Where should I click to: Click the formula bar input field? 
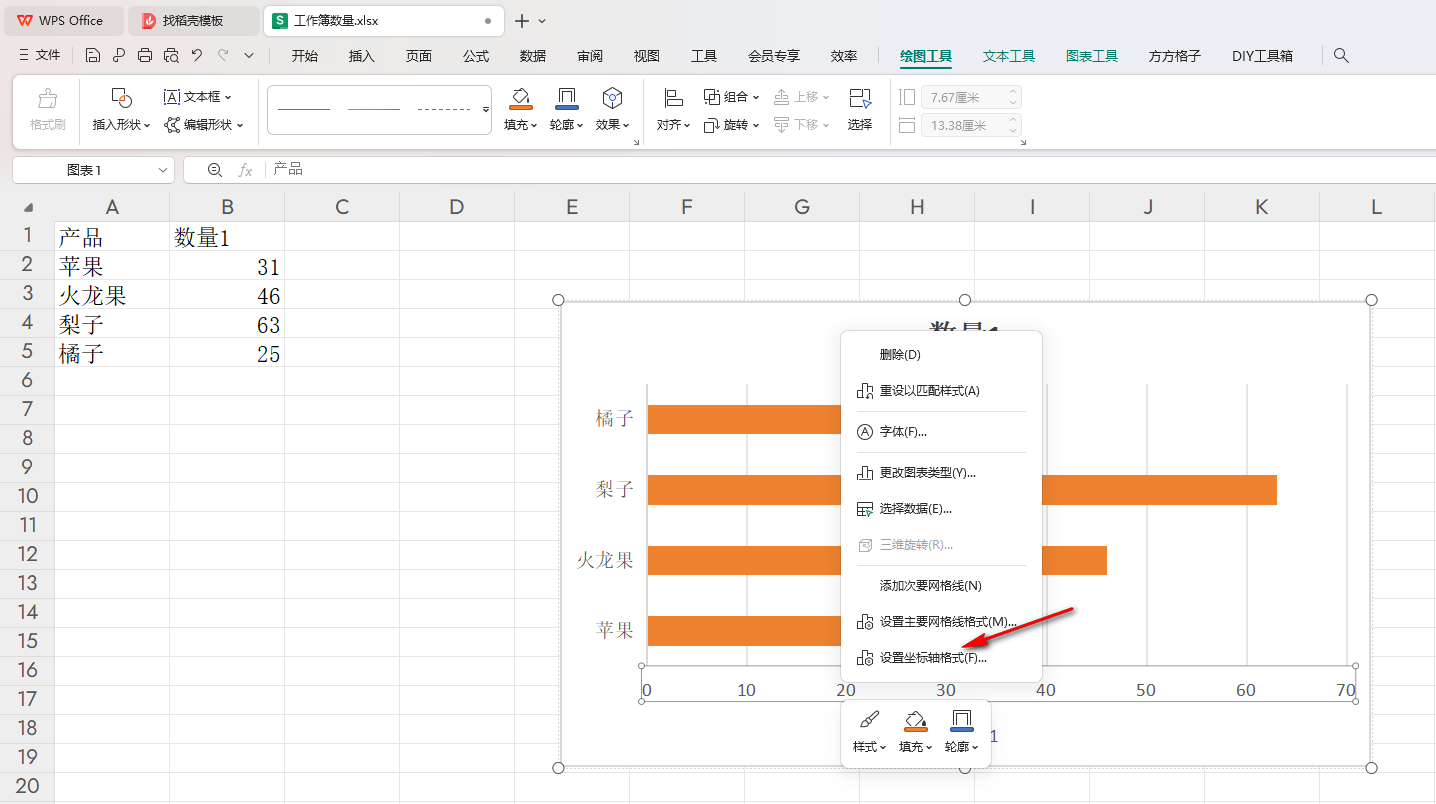(850, 170)
